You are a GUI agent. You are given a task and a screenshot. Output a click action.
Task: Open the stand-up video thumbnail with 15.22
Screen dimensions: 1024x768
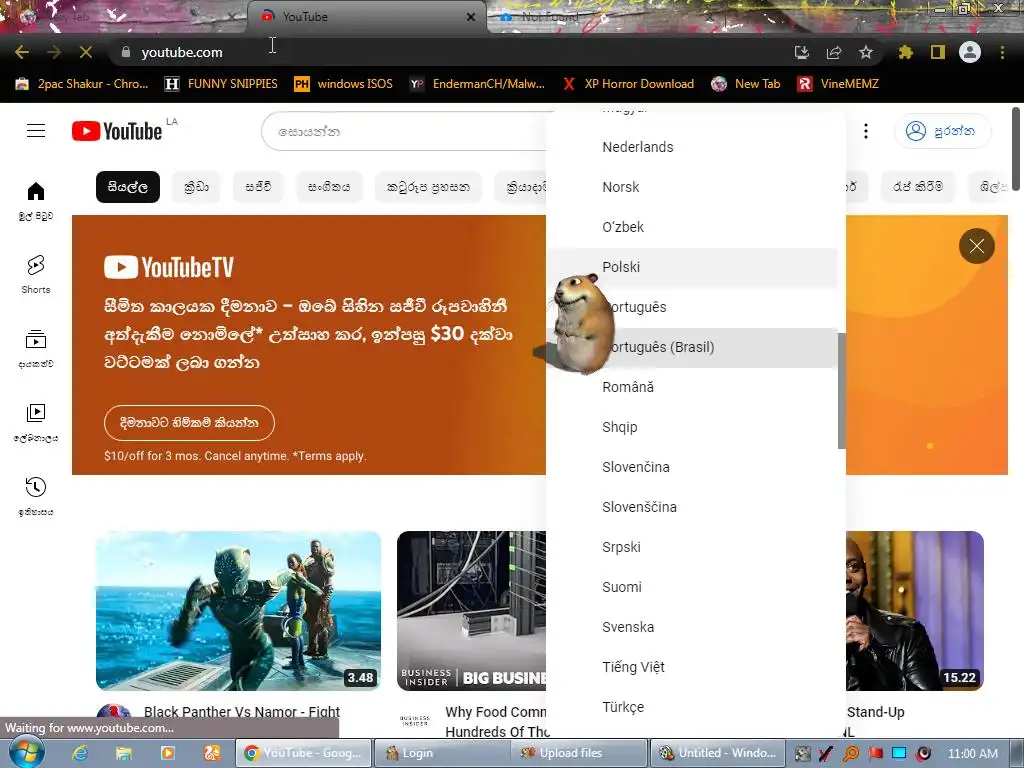914,611
